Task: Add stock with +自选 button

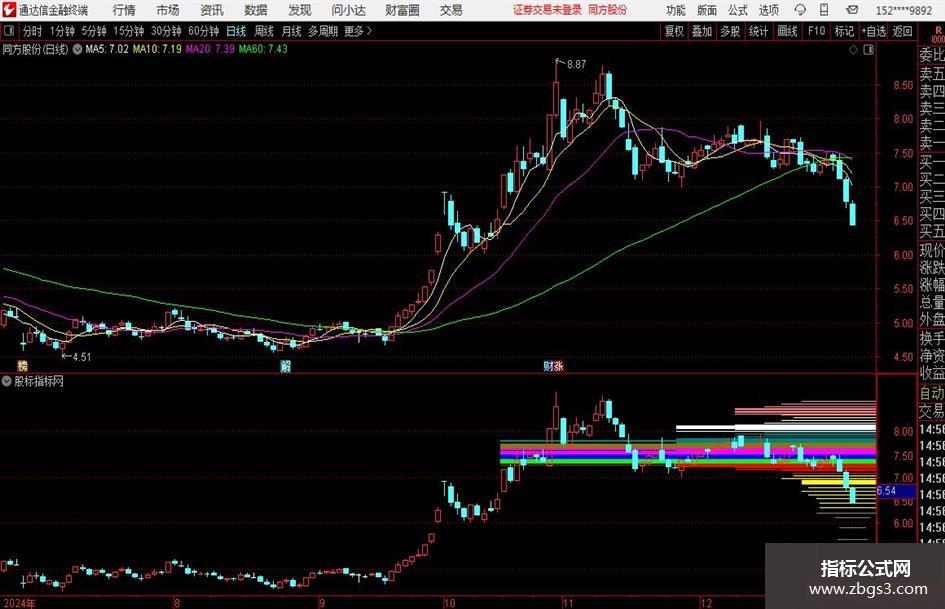Action: [874, 31]
